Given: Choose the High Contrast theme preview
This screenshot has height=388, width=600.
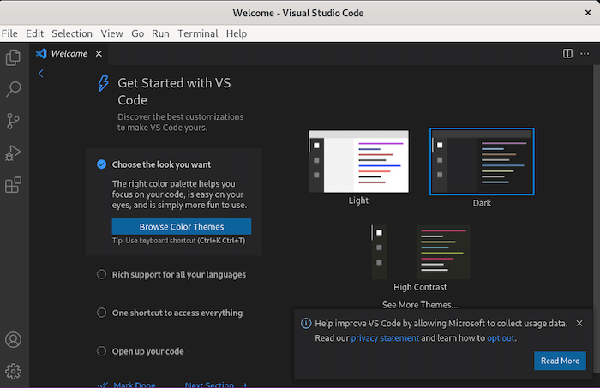Looking at the screenshot, I should click(x=421, y=252).
